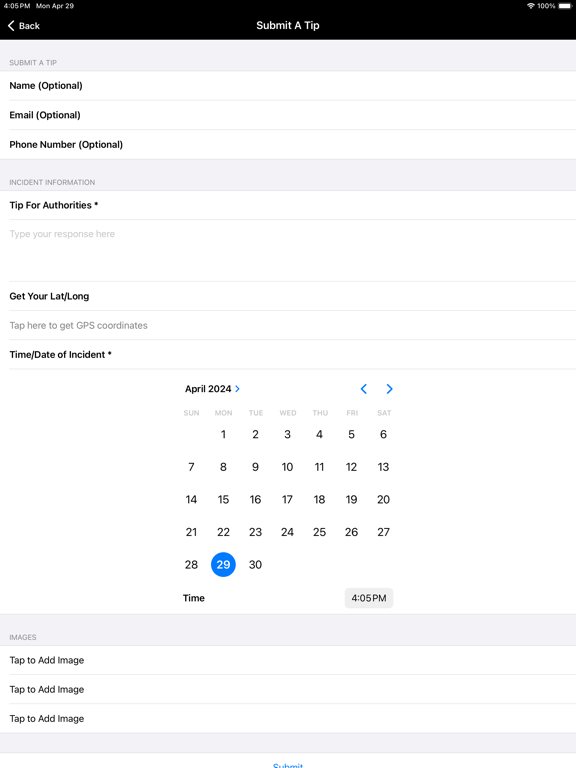Select April 8 in calendar
Image resolution: width=576 pixels, height=768 pixels.
coord(223,467)
